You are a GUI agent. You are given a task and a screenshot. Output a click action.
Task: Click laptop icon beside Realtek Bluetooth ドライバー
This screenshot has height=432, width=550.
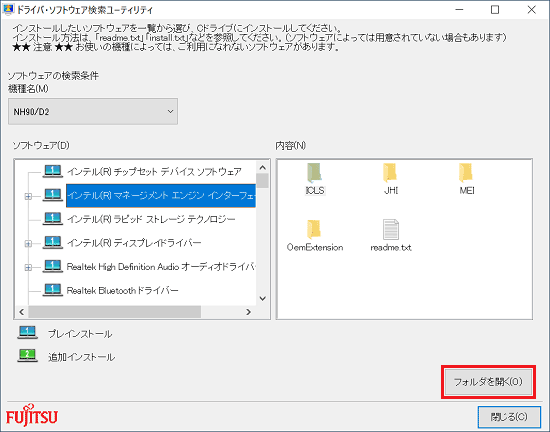coord(53,290)
